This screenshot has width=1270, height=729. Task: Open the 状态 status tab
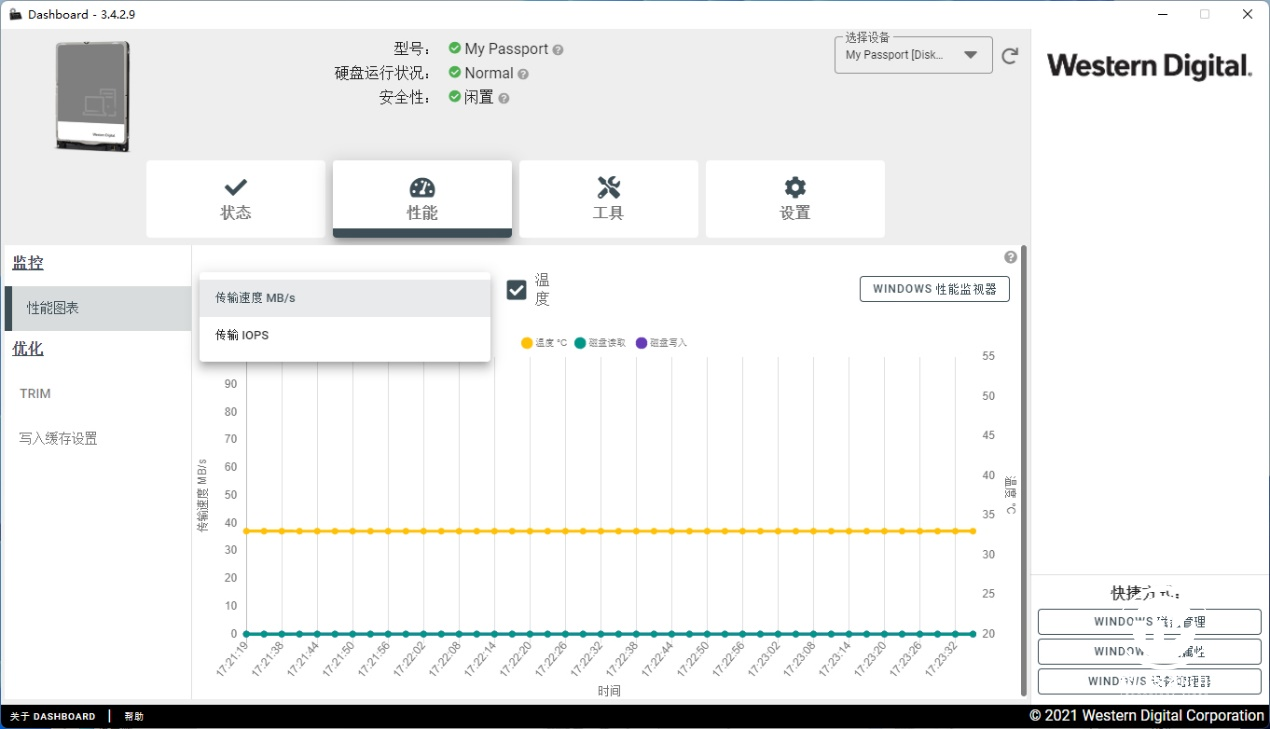pyautogui.click(x=236, y=199)
